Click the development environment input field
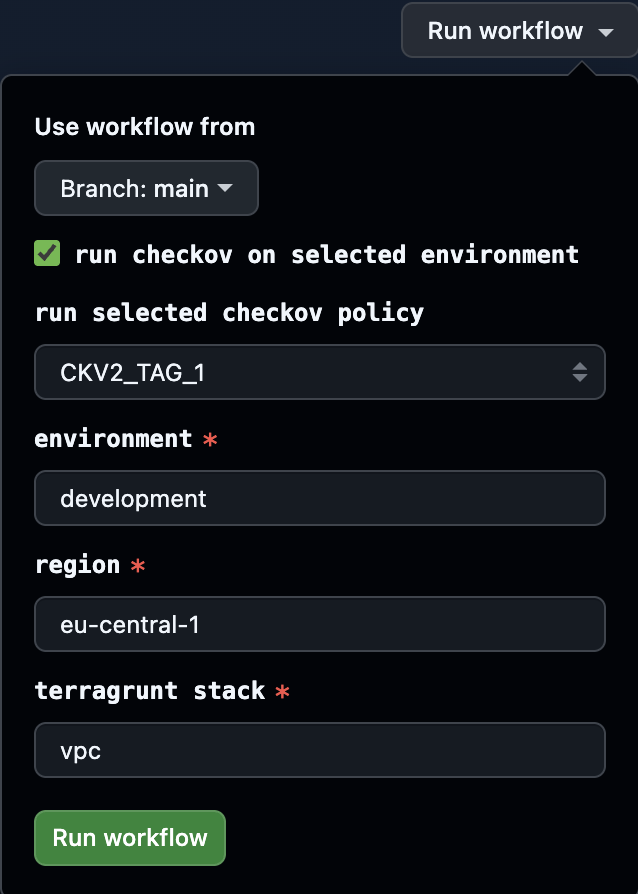The width and height of the screenshot is (638, 894). pyautogui.click(x=320, y=497)
